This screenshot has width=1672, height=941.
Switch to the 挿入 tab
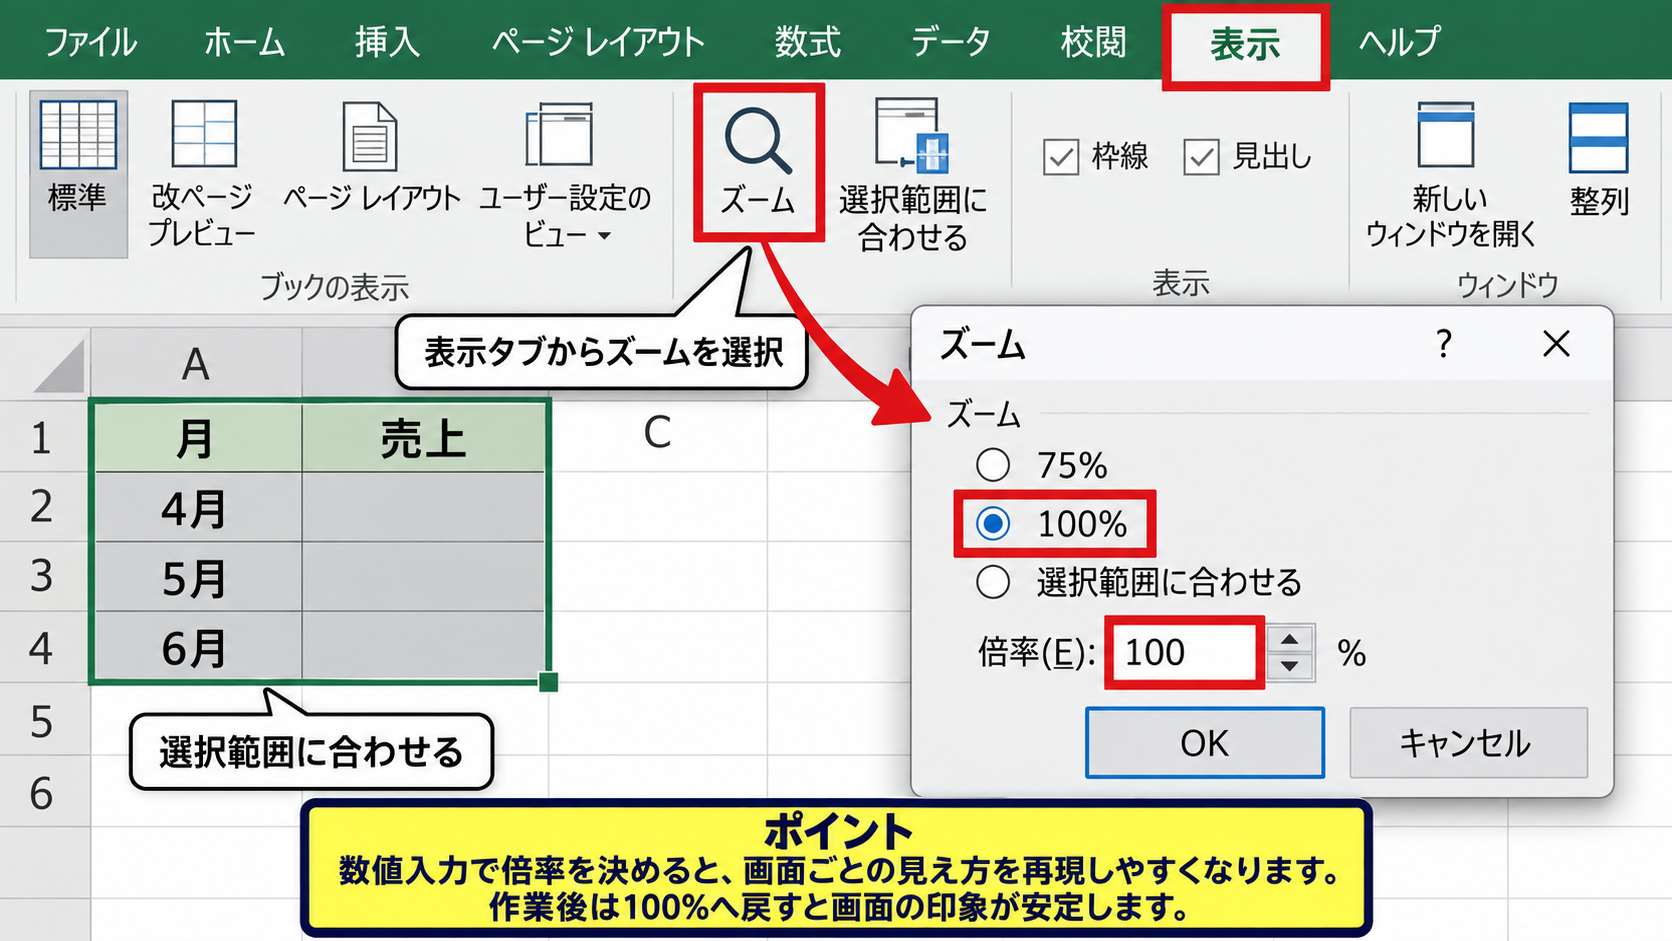(x=387, y=42)
